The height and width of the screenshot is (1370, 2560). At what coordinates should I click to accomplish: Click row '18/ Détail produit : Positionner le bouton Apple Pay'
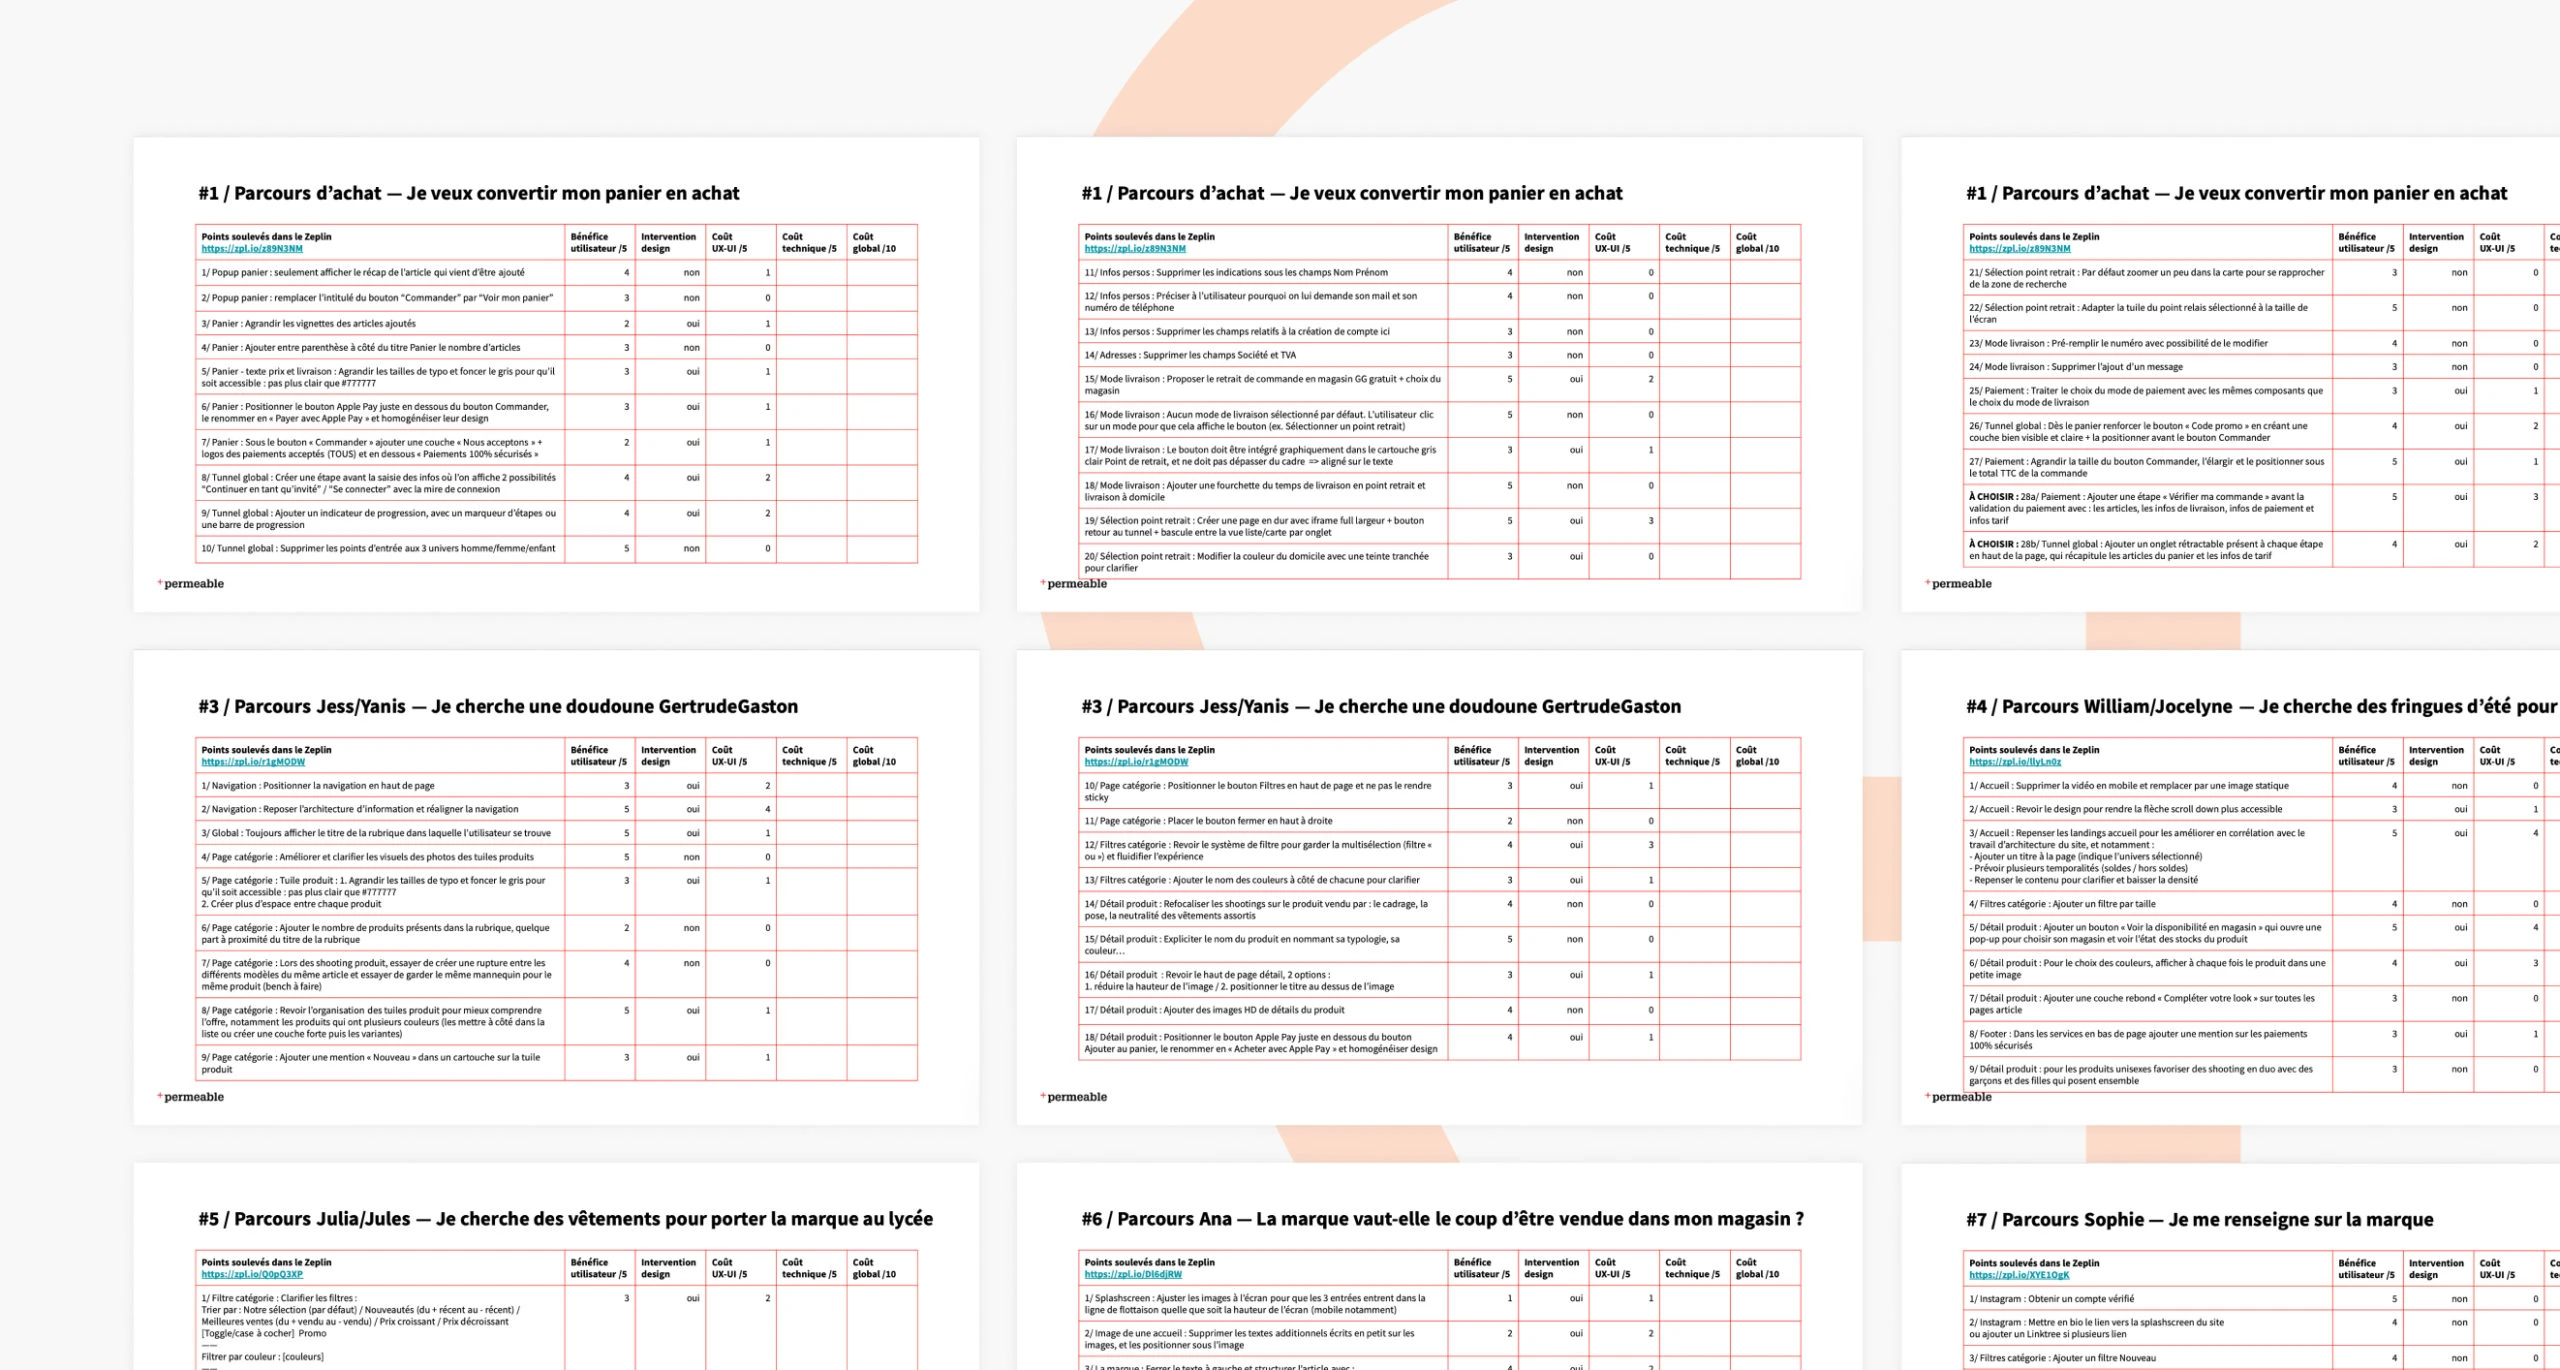pos(1440,1043)
